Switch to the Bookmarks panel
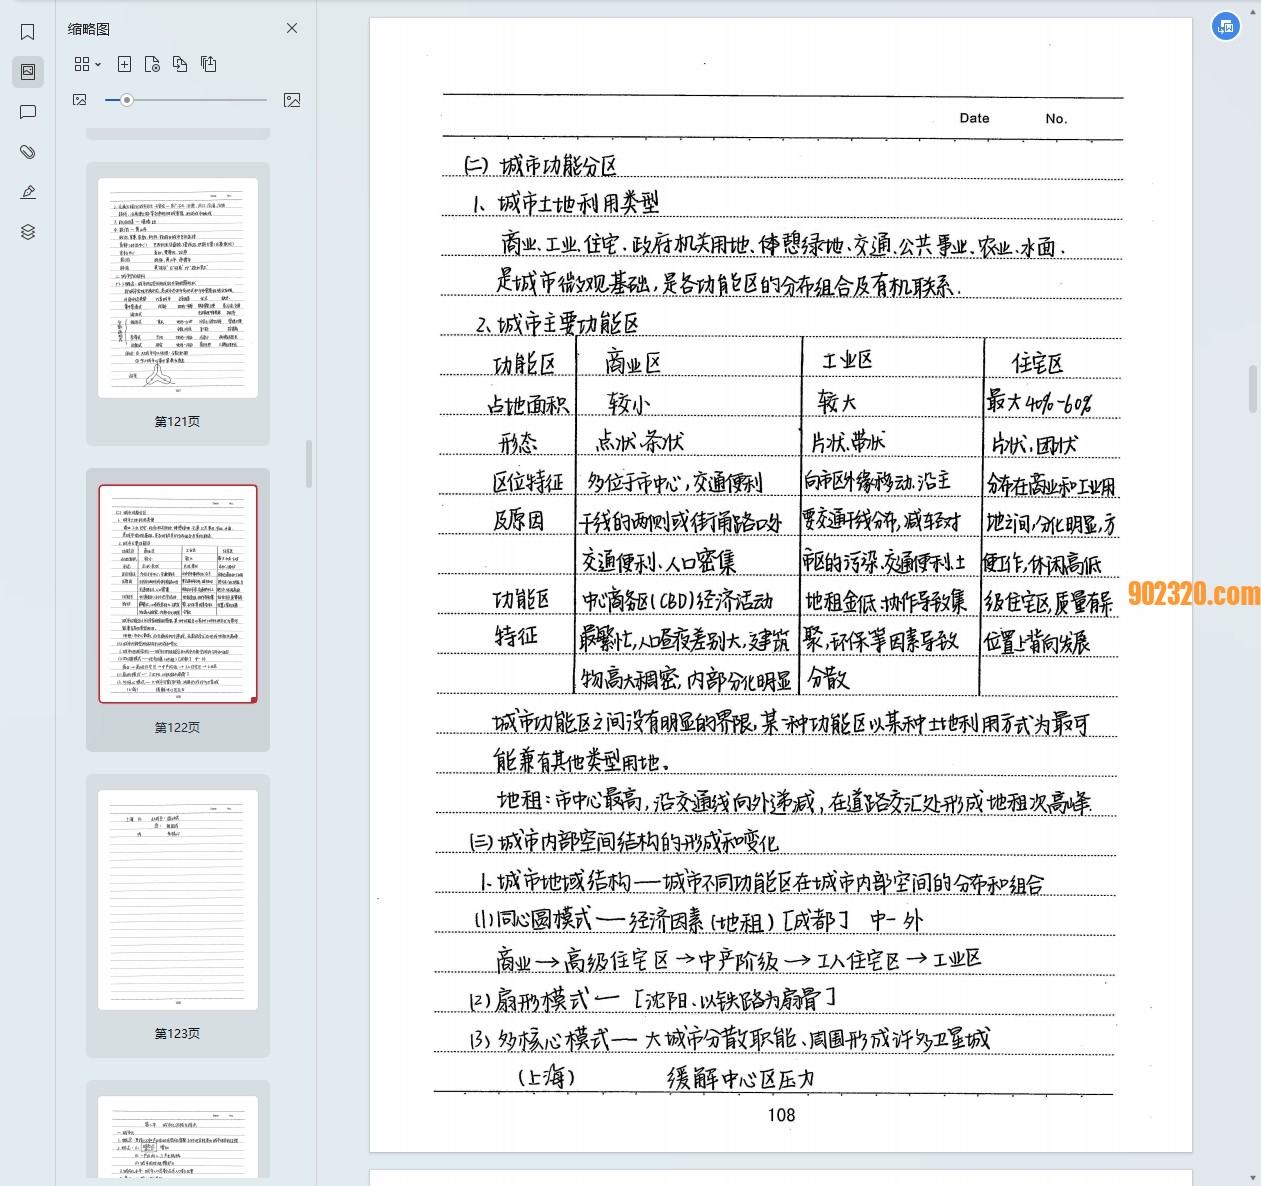1261x1186 pixels. (x=27, y=31)
